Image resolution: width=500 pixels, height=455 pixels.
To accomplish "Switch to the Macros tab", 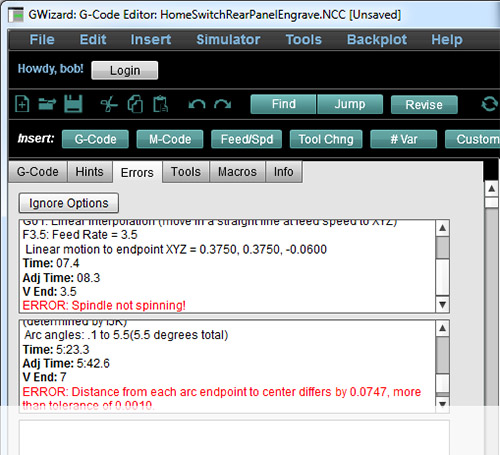I will point(237,172).
